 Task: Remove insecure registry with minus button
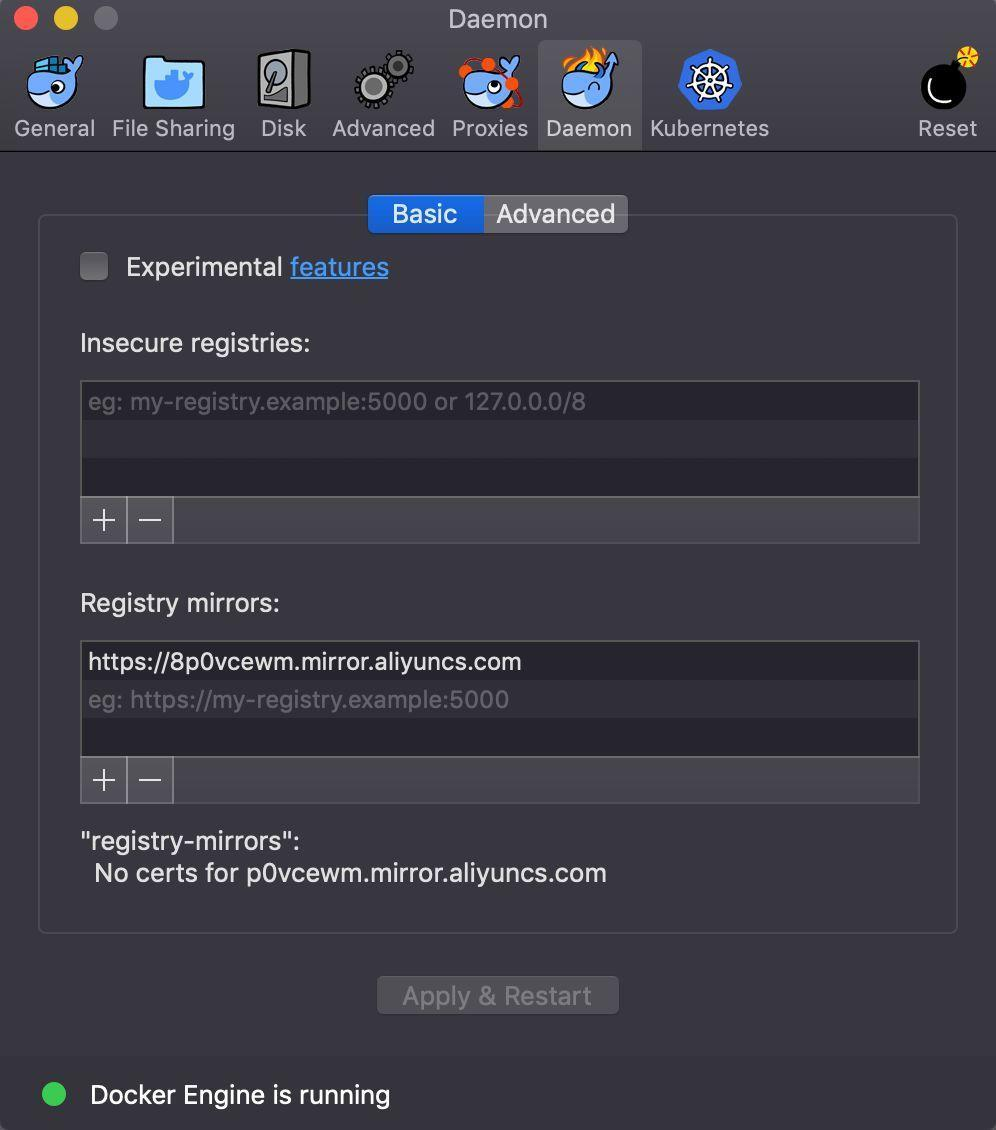click(150, 520)
